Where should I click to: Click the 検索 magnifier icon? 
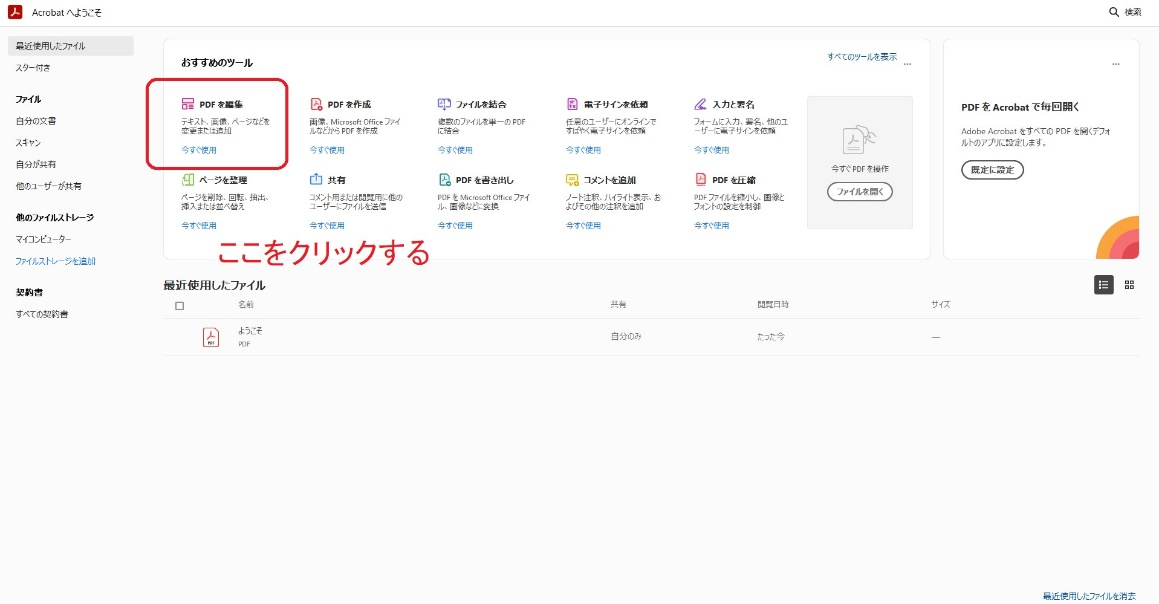click(x=1114, y=12)
